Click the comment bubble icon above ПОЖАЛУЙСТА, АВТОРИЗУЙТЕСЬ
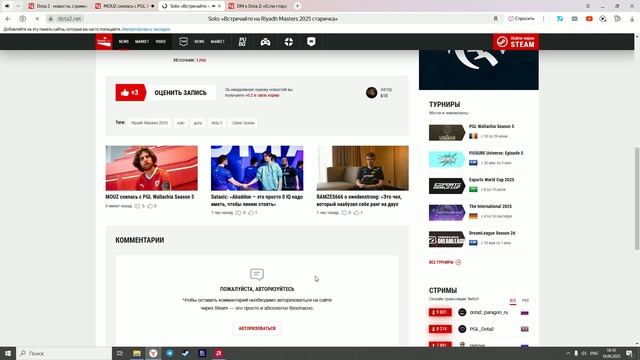This screenshot has width=640, height=360. pos(257,274)
